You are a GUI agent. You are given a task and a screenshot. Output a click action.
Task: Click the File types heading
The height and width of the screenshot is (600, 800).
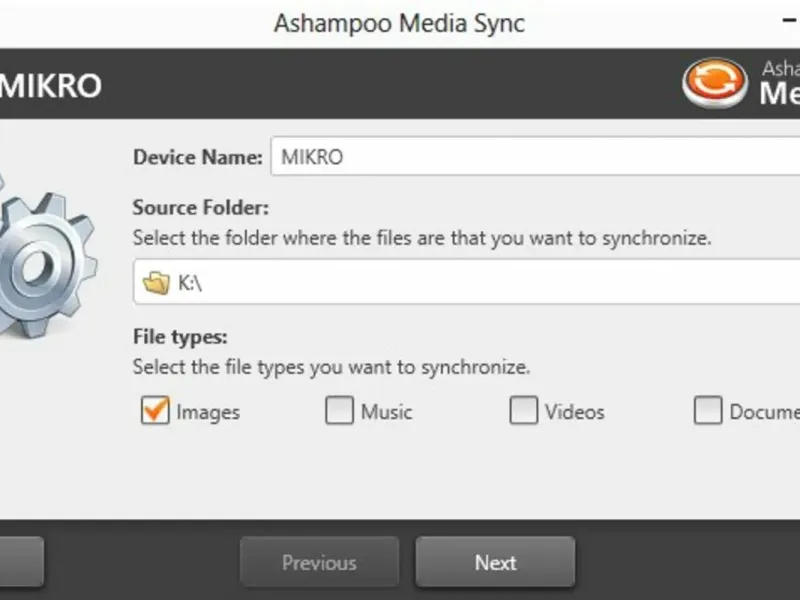pos(180,337)
